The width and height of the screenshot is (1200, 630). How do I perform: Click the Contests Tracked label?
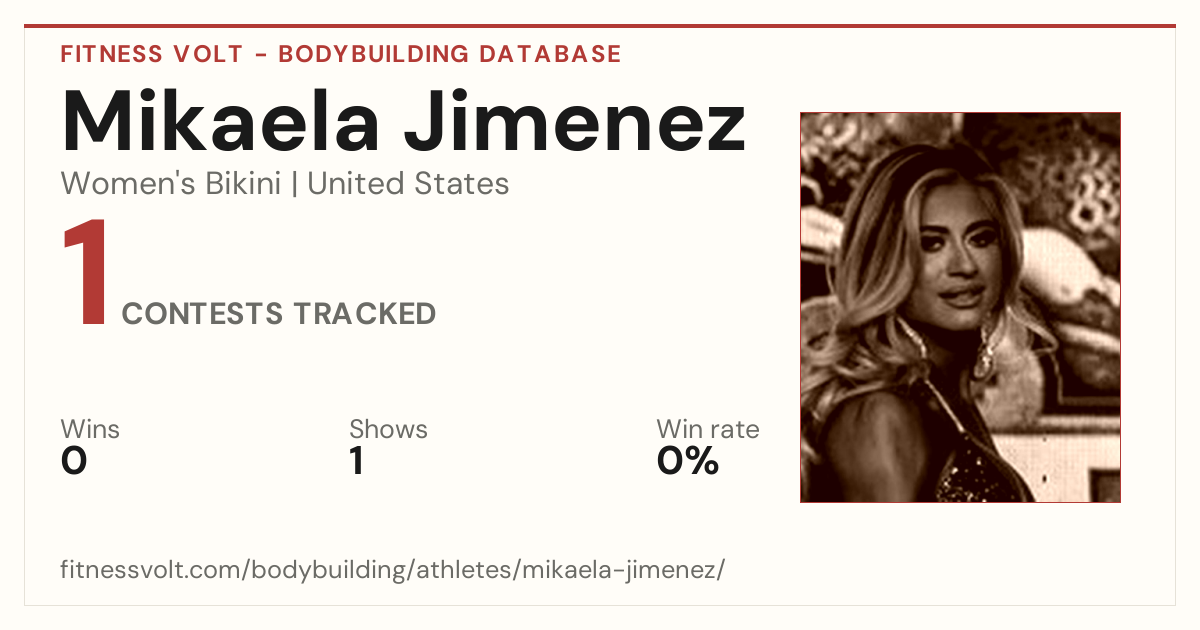tap(279, 314)
